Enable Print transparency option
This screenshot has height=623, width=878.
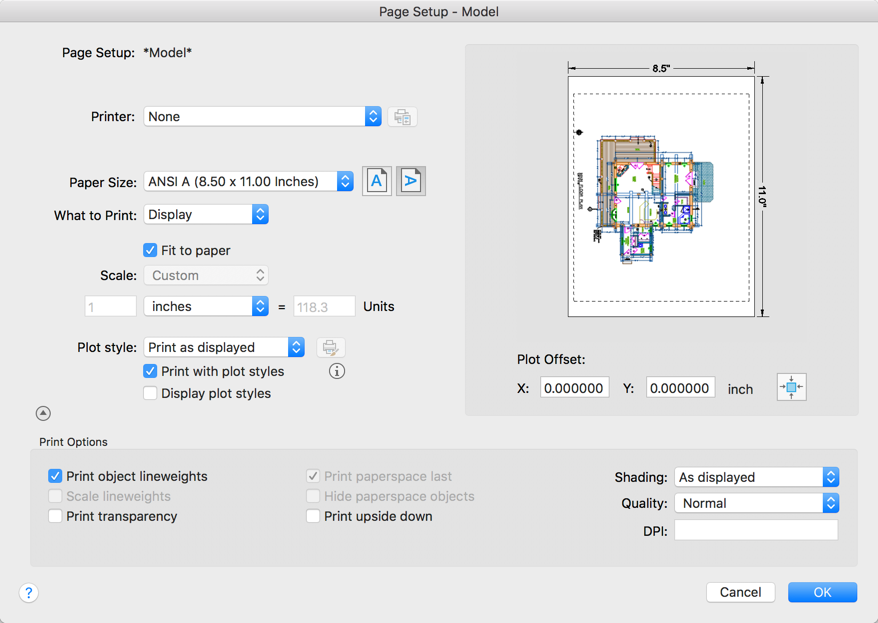tap(55, 516)
